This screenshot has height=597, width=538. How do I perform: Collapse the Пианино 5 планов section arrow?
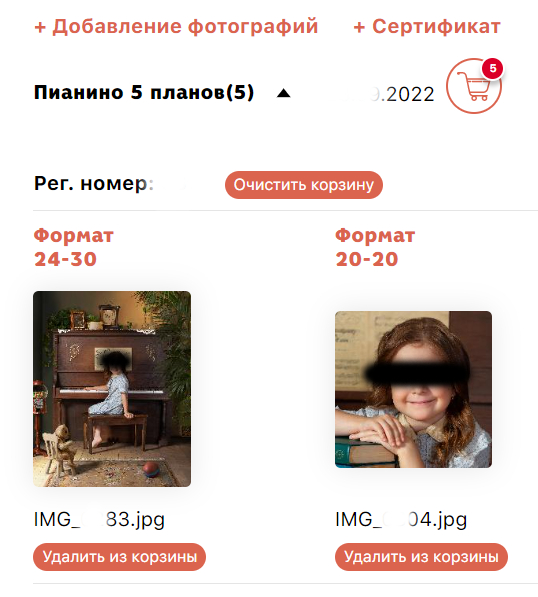pos(283,93)
